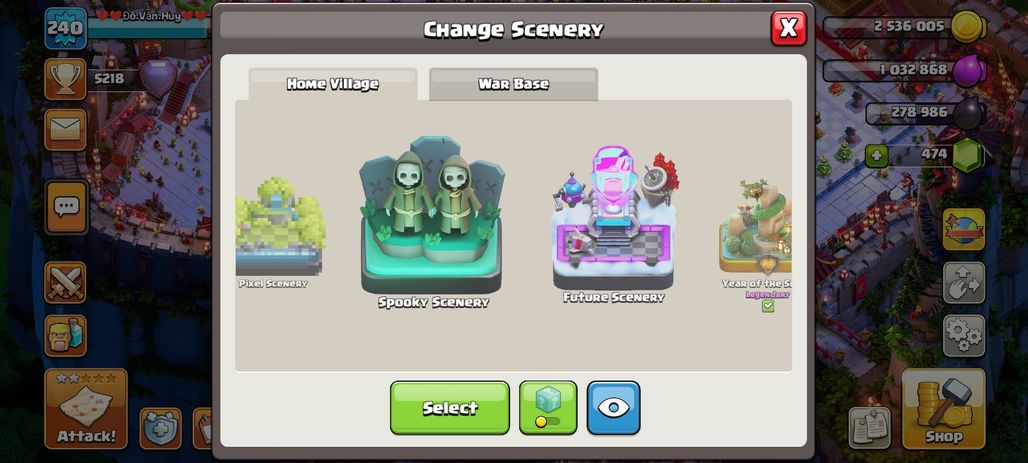Open the layout editor hand-arrows icon

click(x=964, y=283)
